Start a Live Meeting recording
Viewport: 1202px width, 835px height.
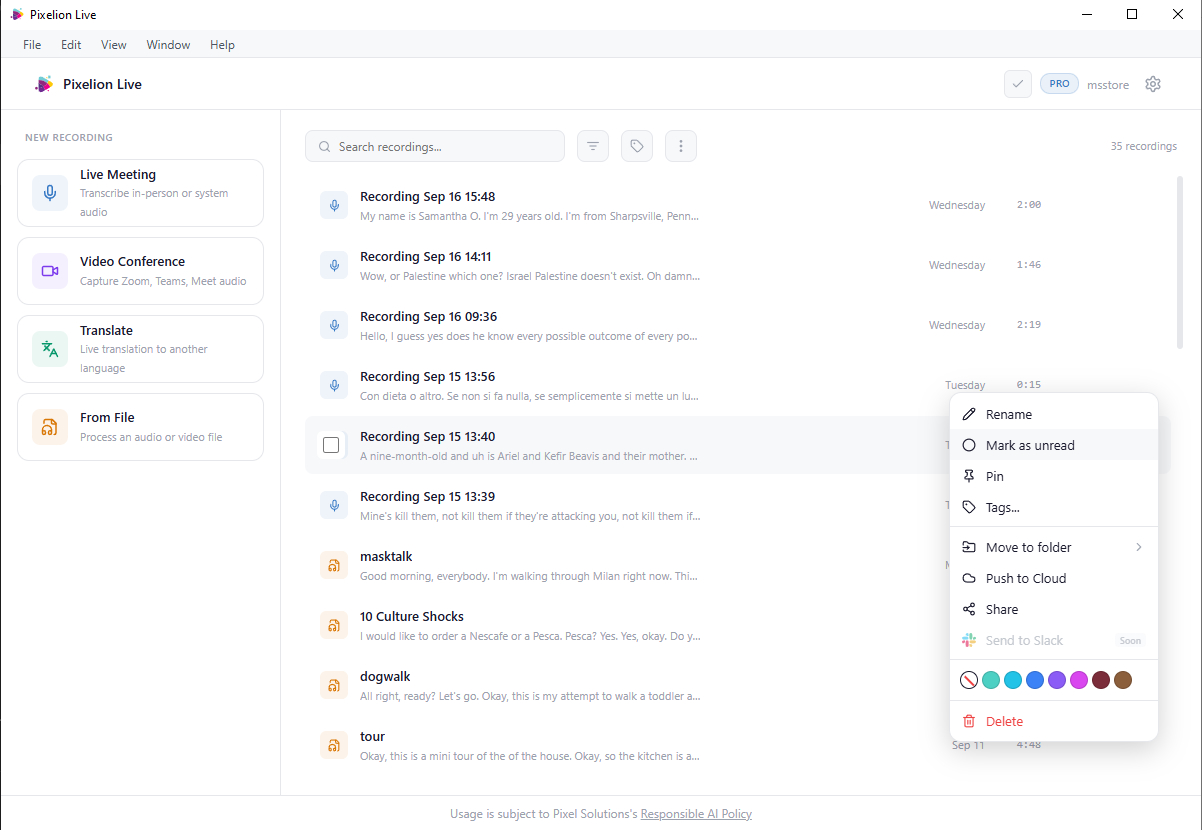pos(140,193)
